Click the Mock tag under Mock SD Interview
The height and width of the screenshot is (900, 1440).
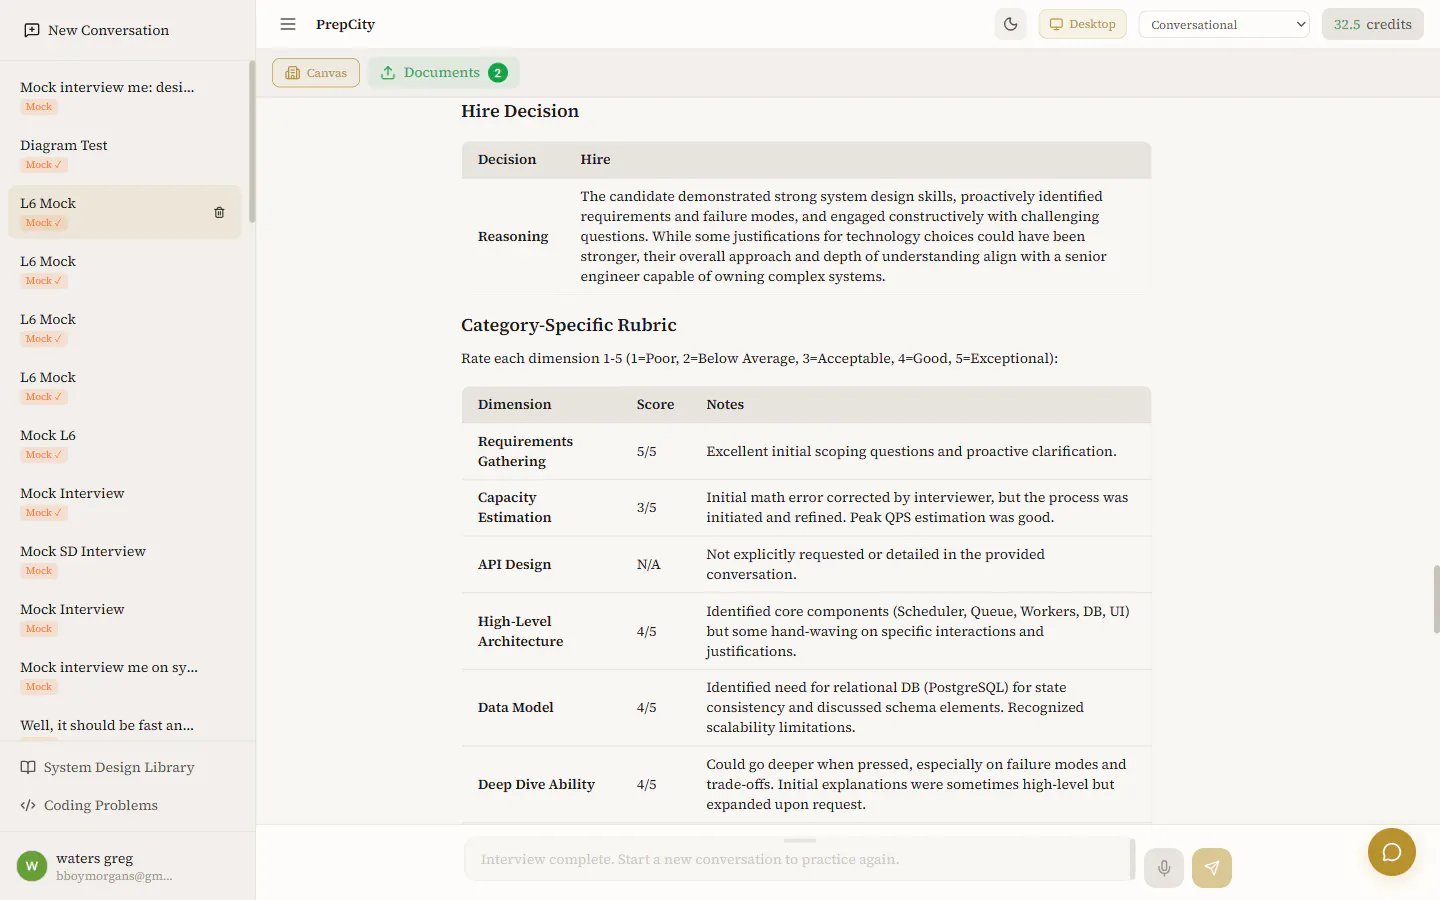tap(39, 571)
